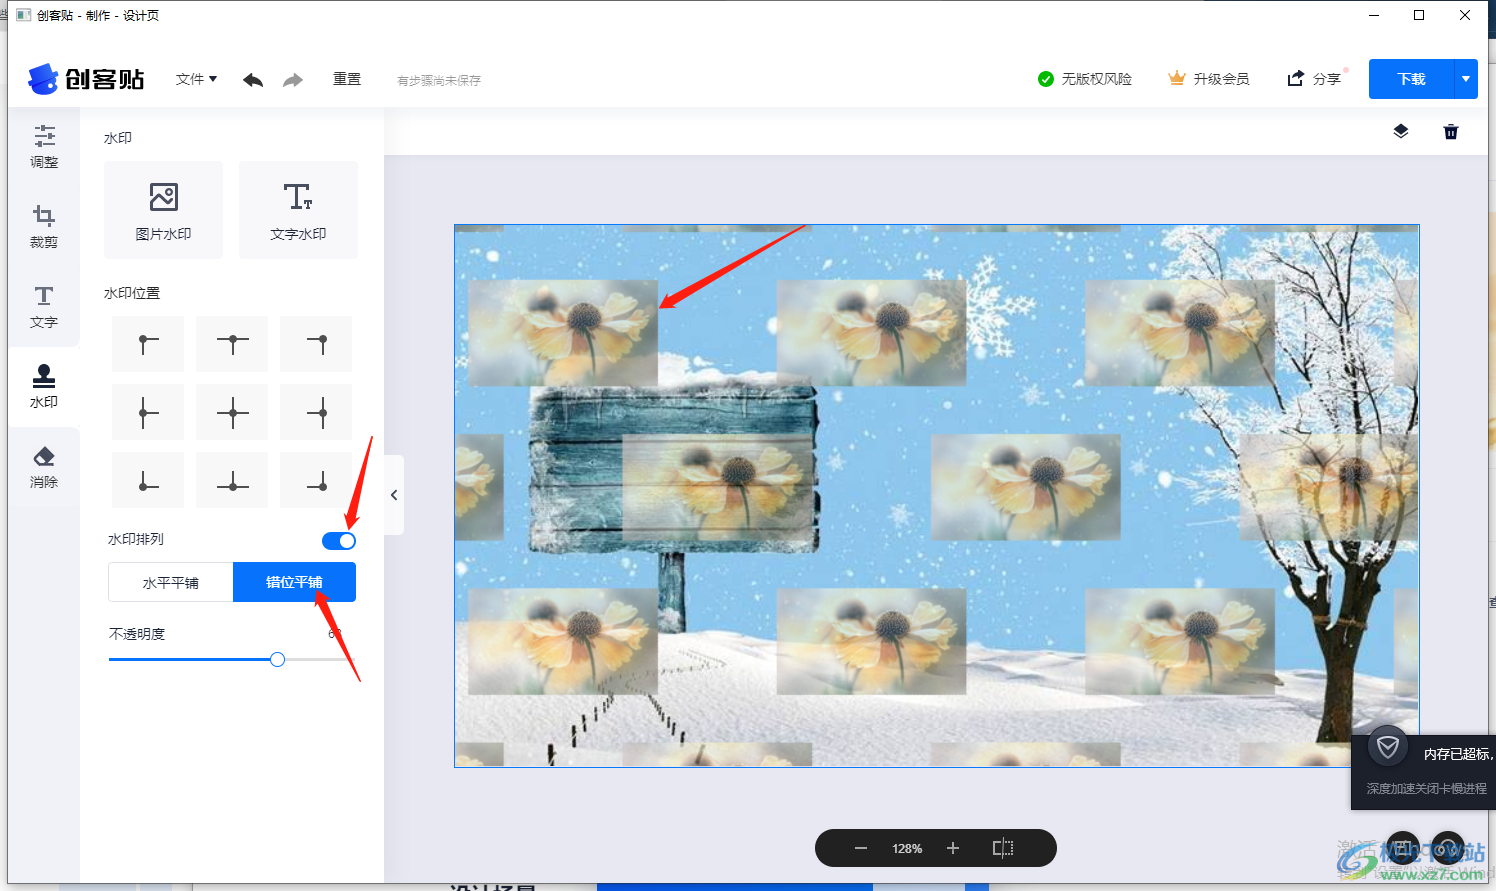1496x891 pixels.
Task: Click 升级会员 upgrade membership
Action: 1209,79
